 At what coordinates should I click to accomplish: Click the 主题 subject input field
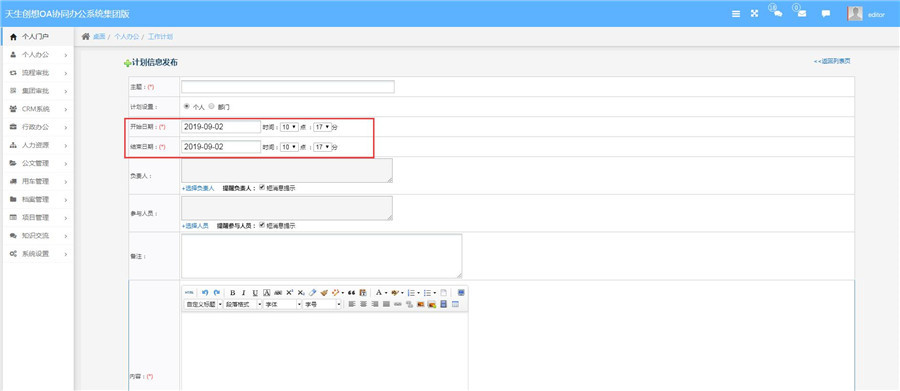tap(288, 87)
